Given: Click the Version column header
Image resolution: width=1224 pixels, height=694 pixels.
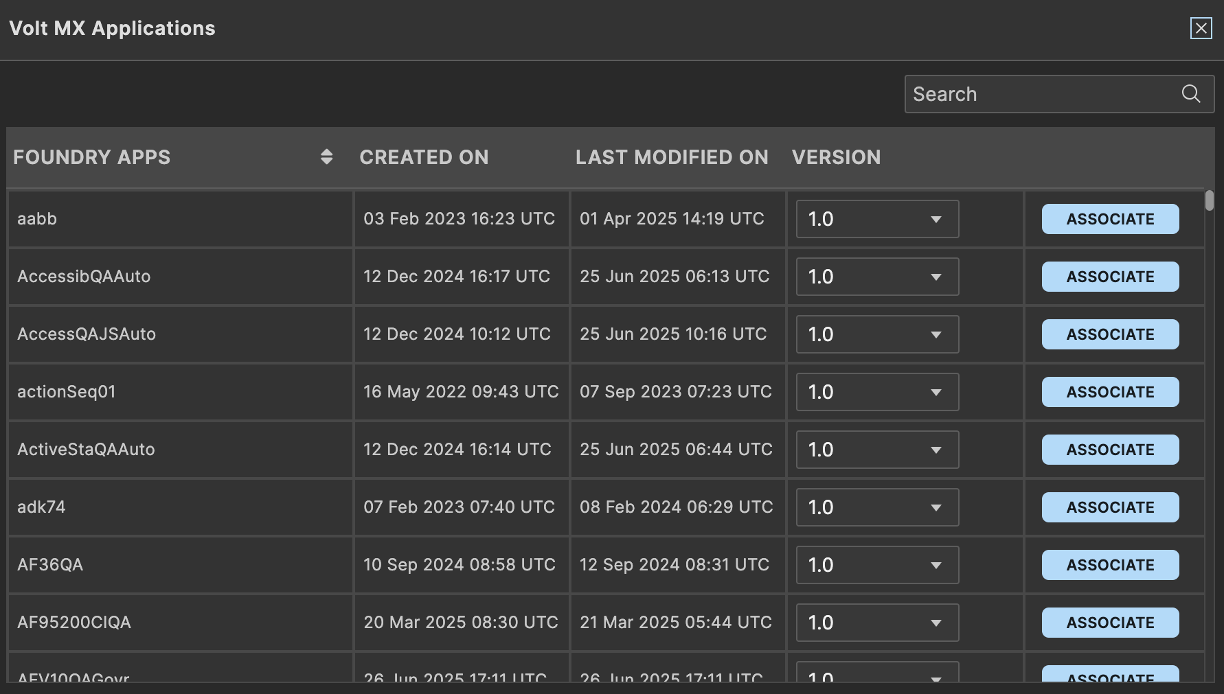Looking at the screenshot, I should point(836,157).
